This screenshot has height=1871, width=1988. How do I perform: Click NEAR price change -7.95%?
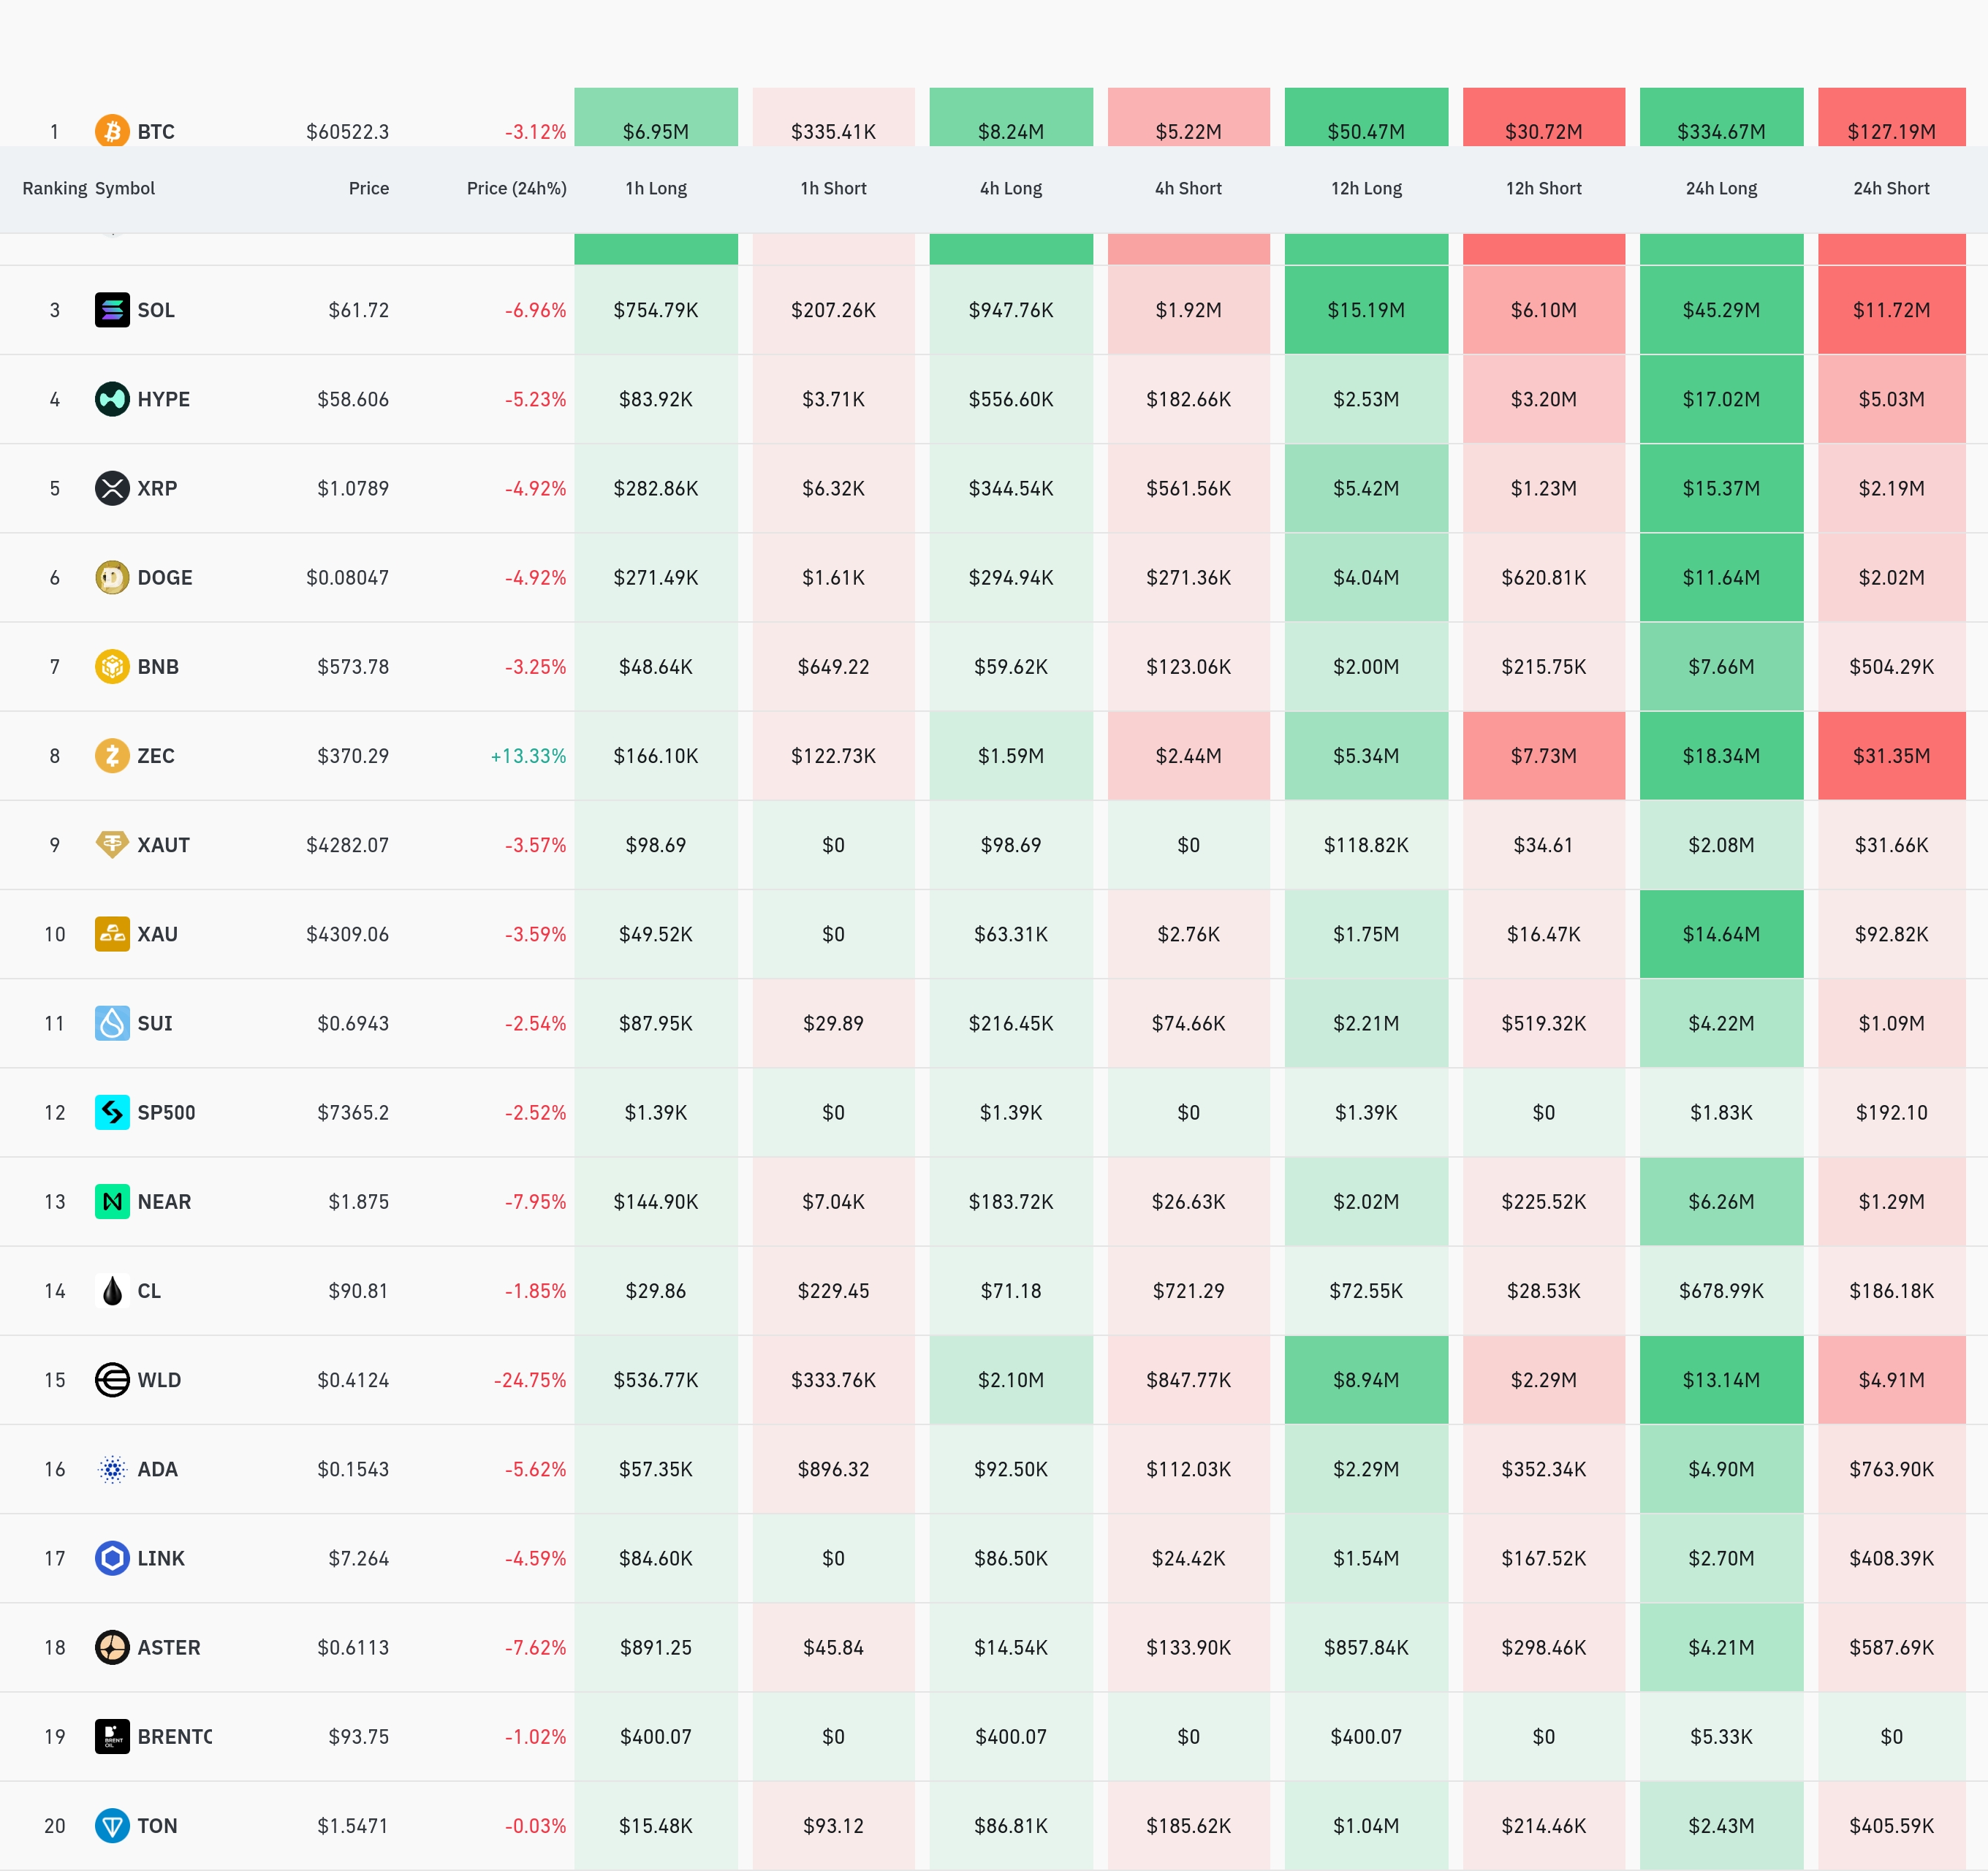(x=535, y=1202)
